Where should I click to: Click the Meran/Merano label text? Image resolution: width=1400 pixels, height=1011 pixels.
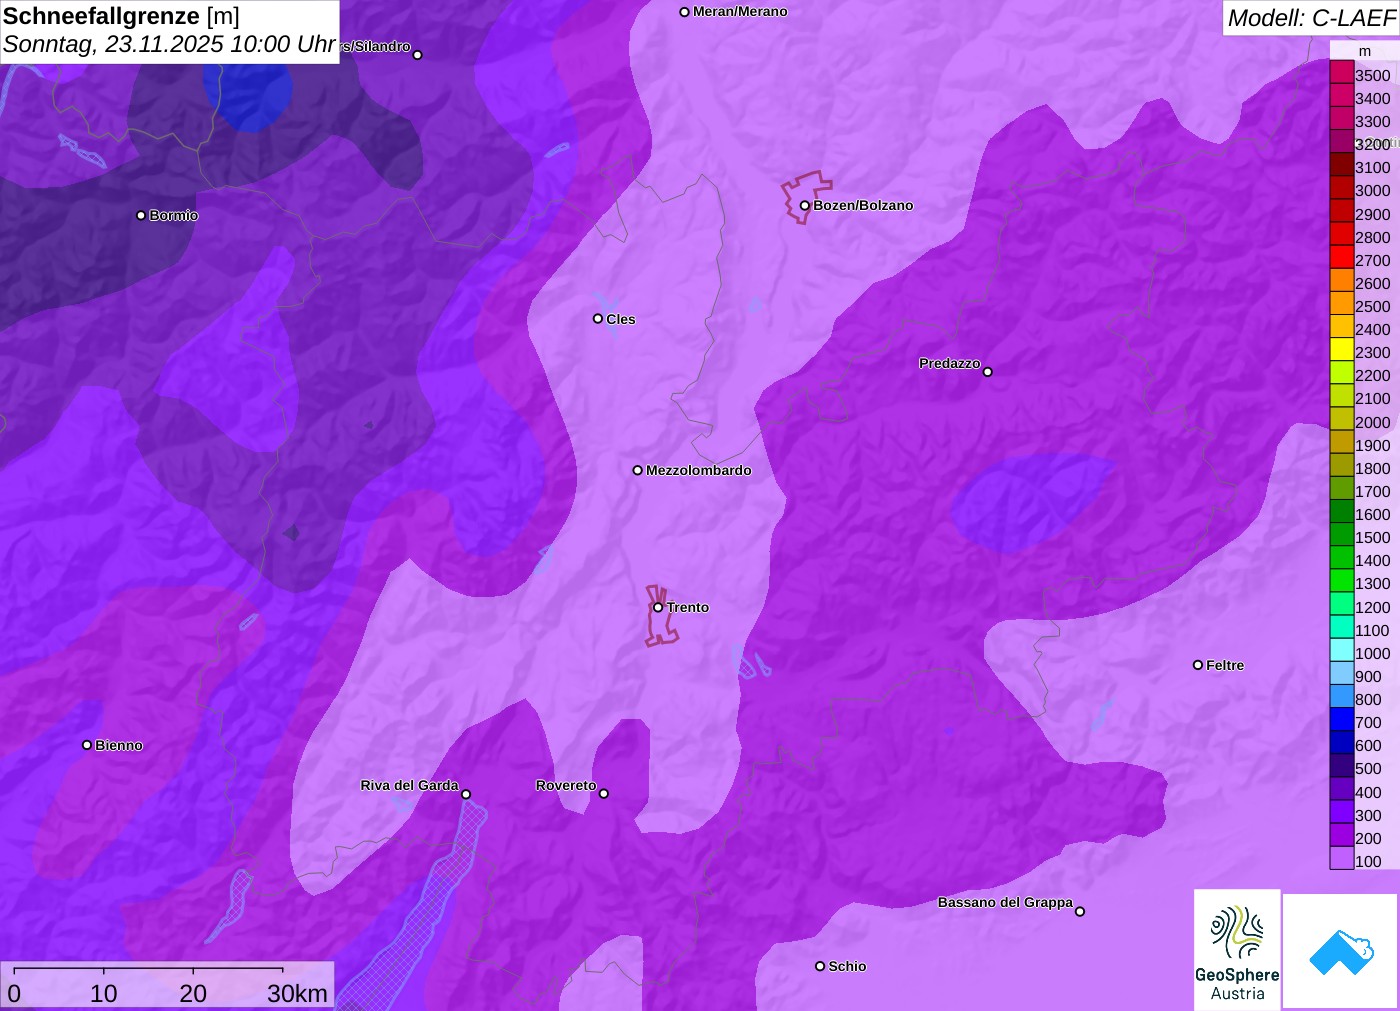pyautogui.click(x=740, y=11)
